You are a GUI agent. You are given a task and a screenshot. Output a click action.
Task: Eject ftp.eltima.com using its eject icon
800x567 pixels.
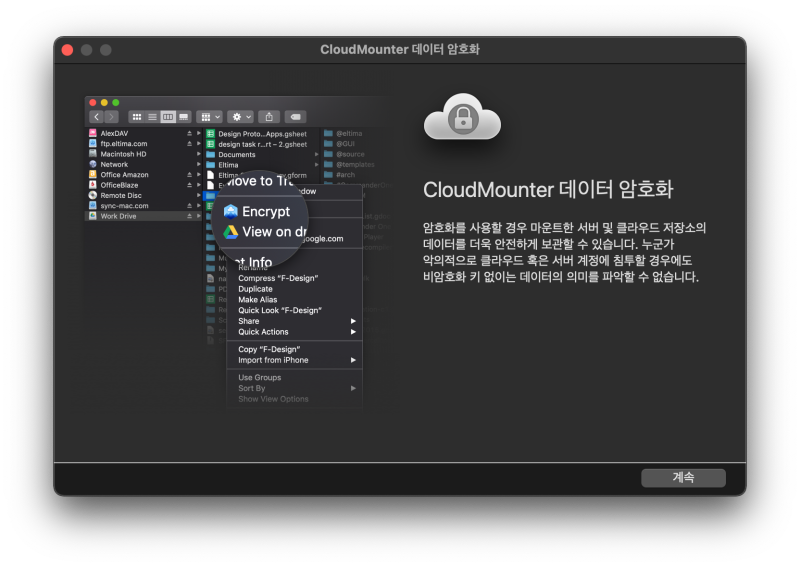pyautogui.click(x=189, y=143)
